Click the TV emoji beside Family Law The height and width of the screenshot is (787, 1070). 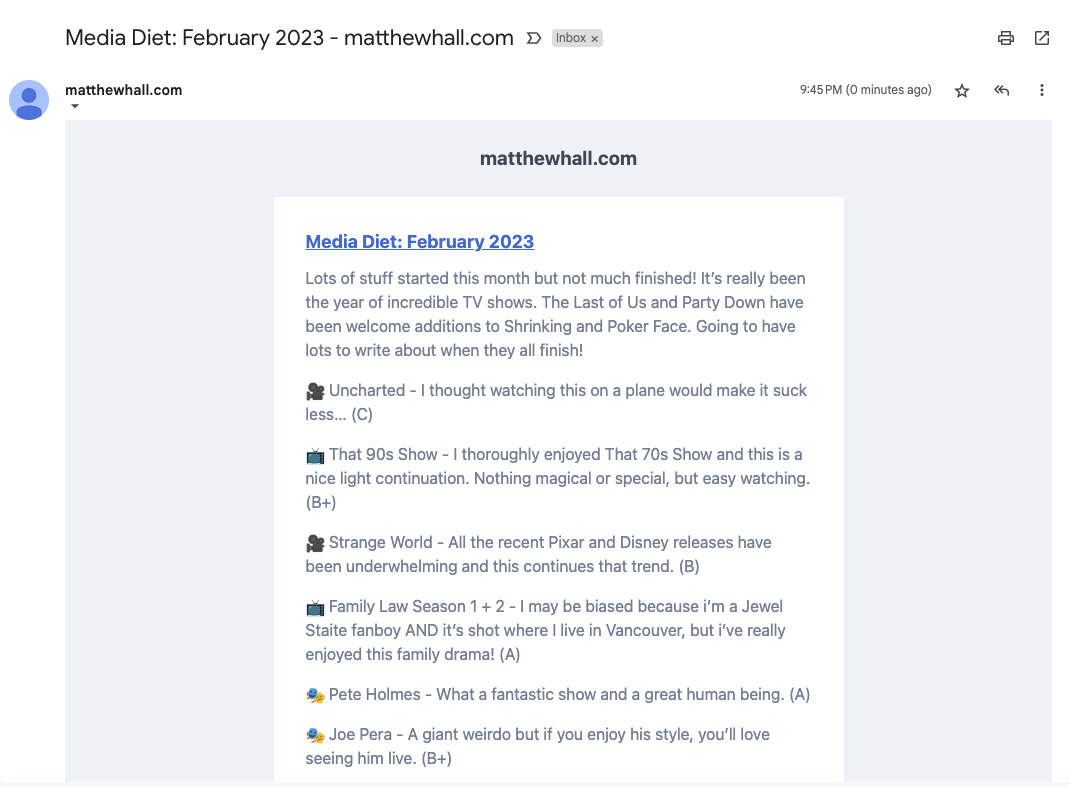coord(315,607)
